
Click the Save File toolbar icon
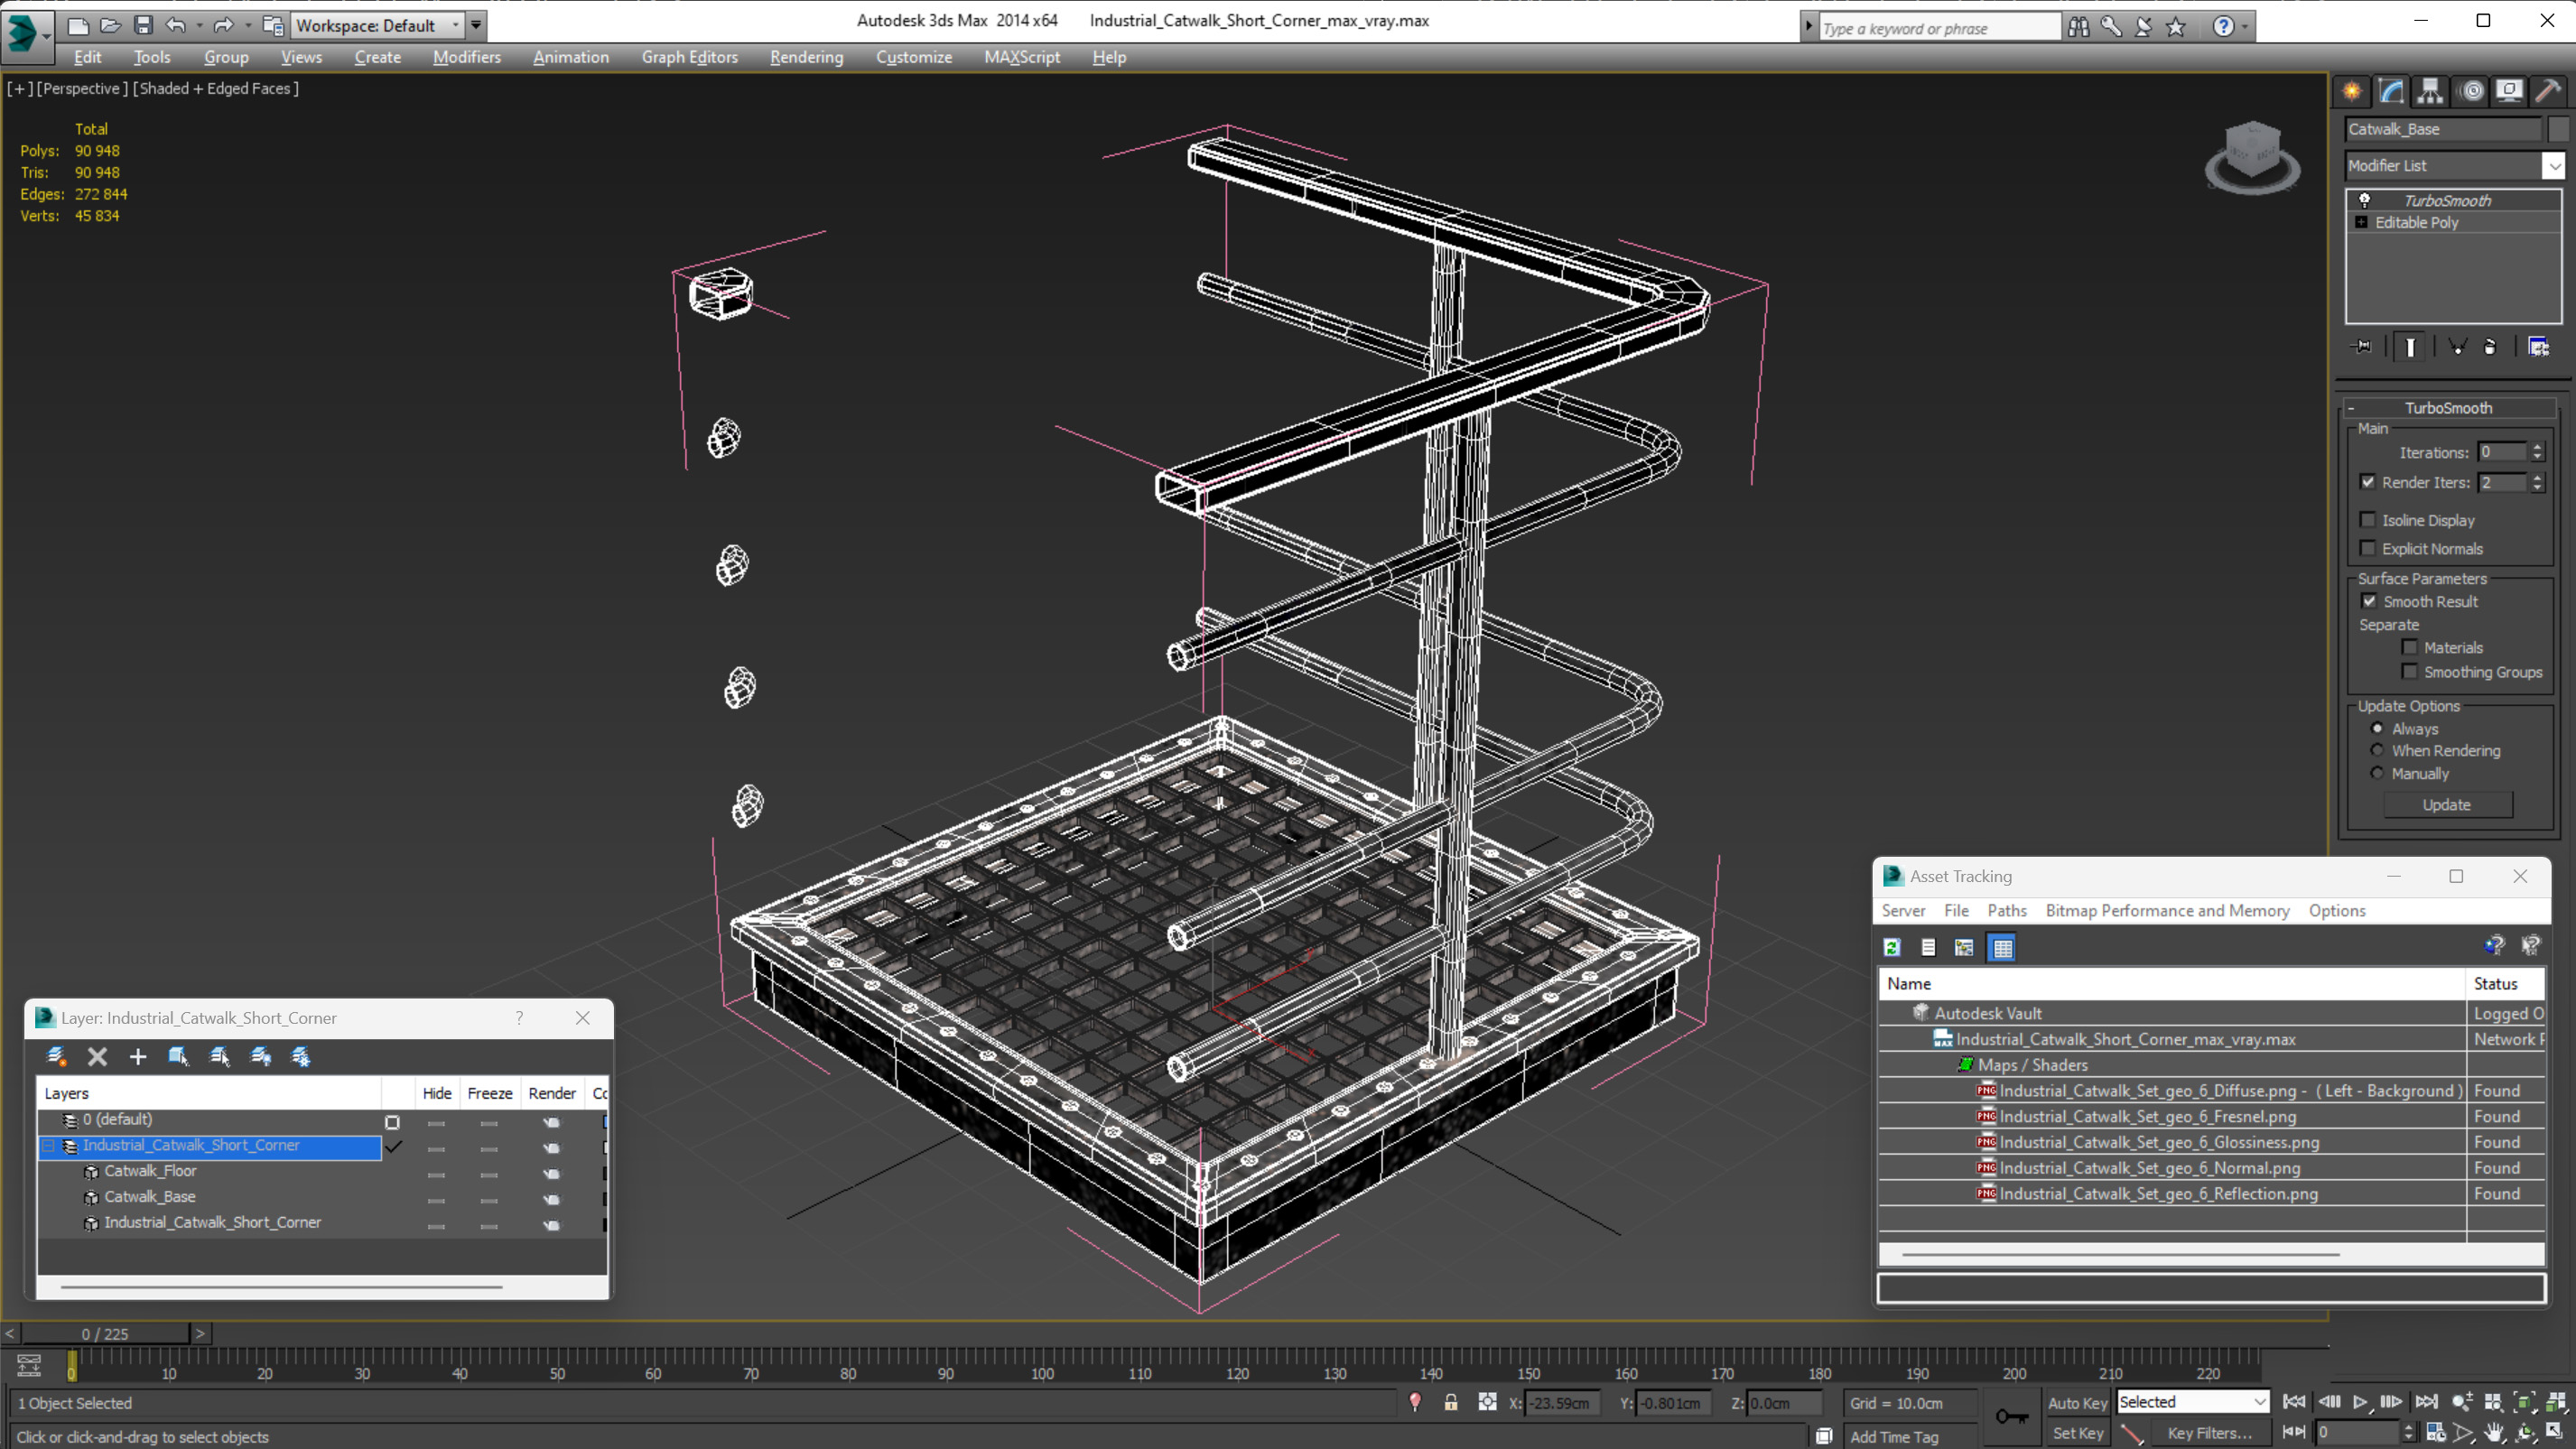click(143, 25)
